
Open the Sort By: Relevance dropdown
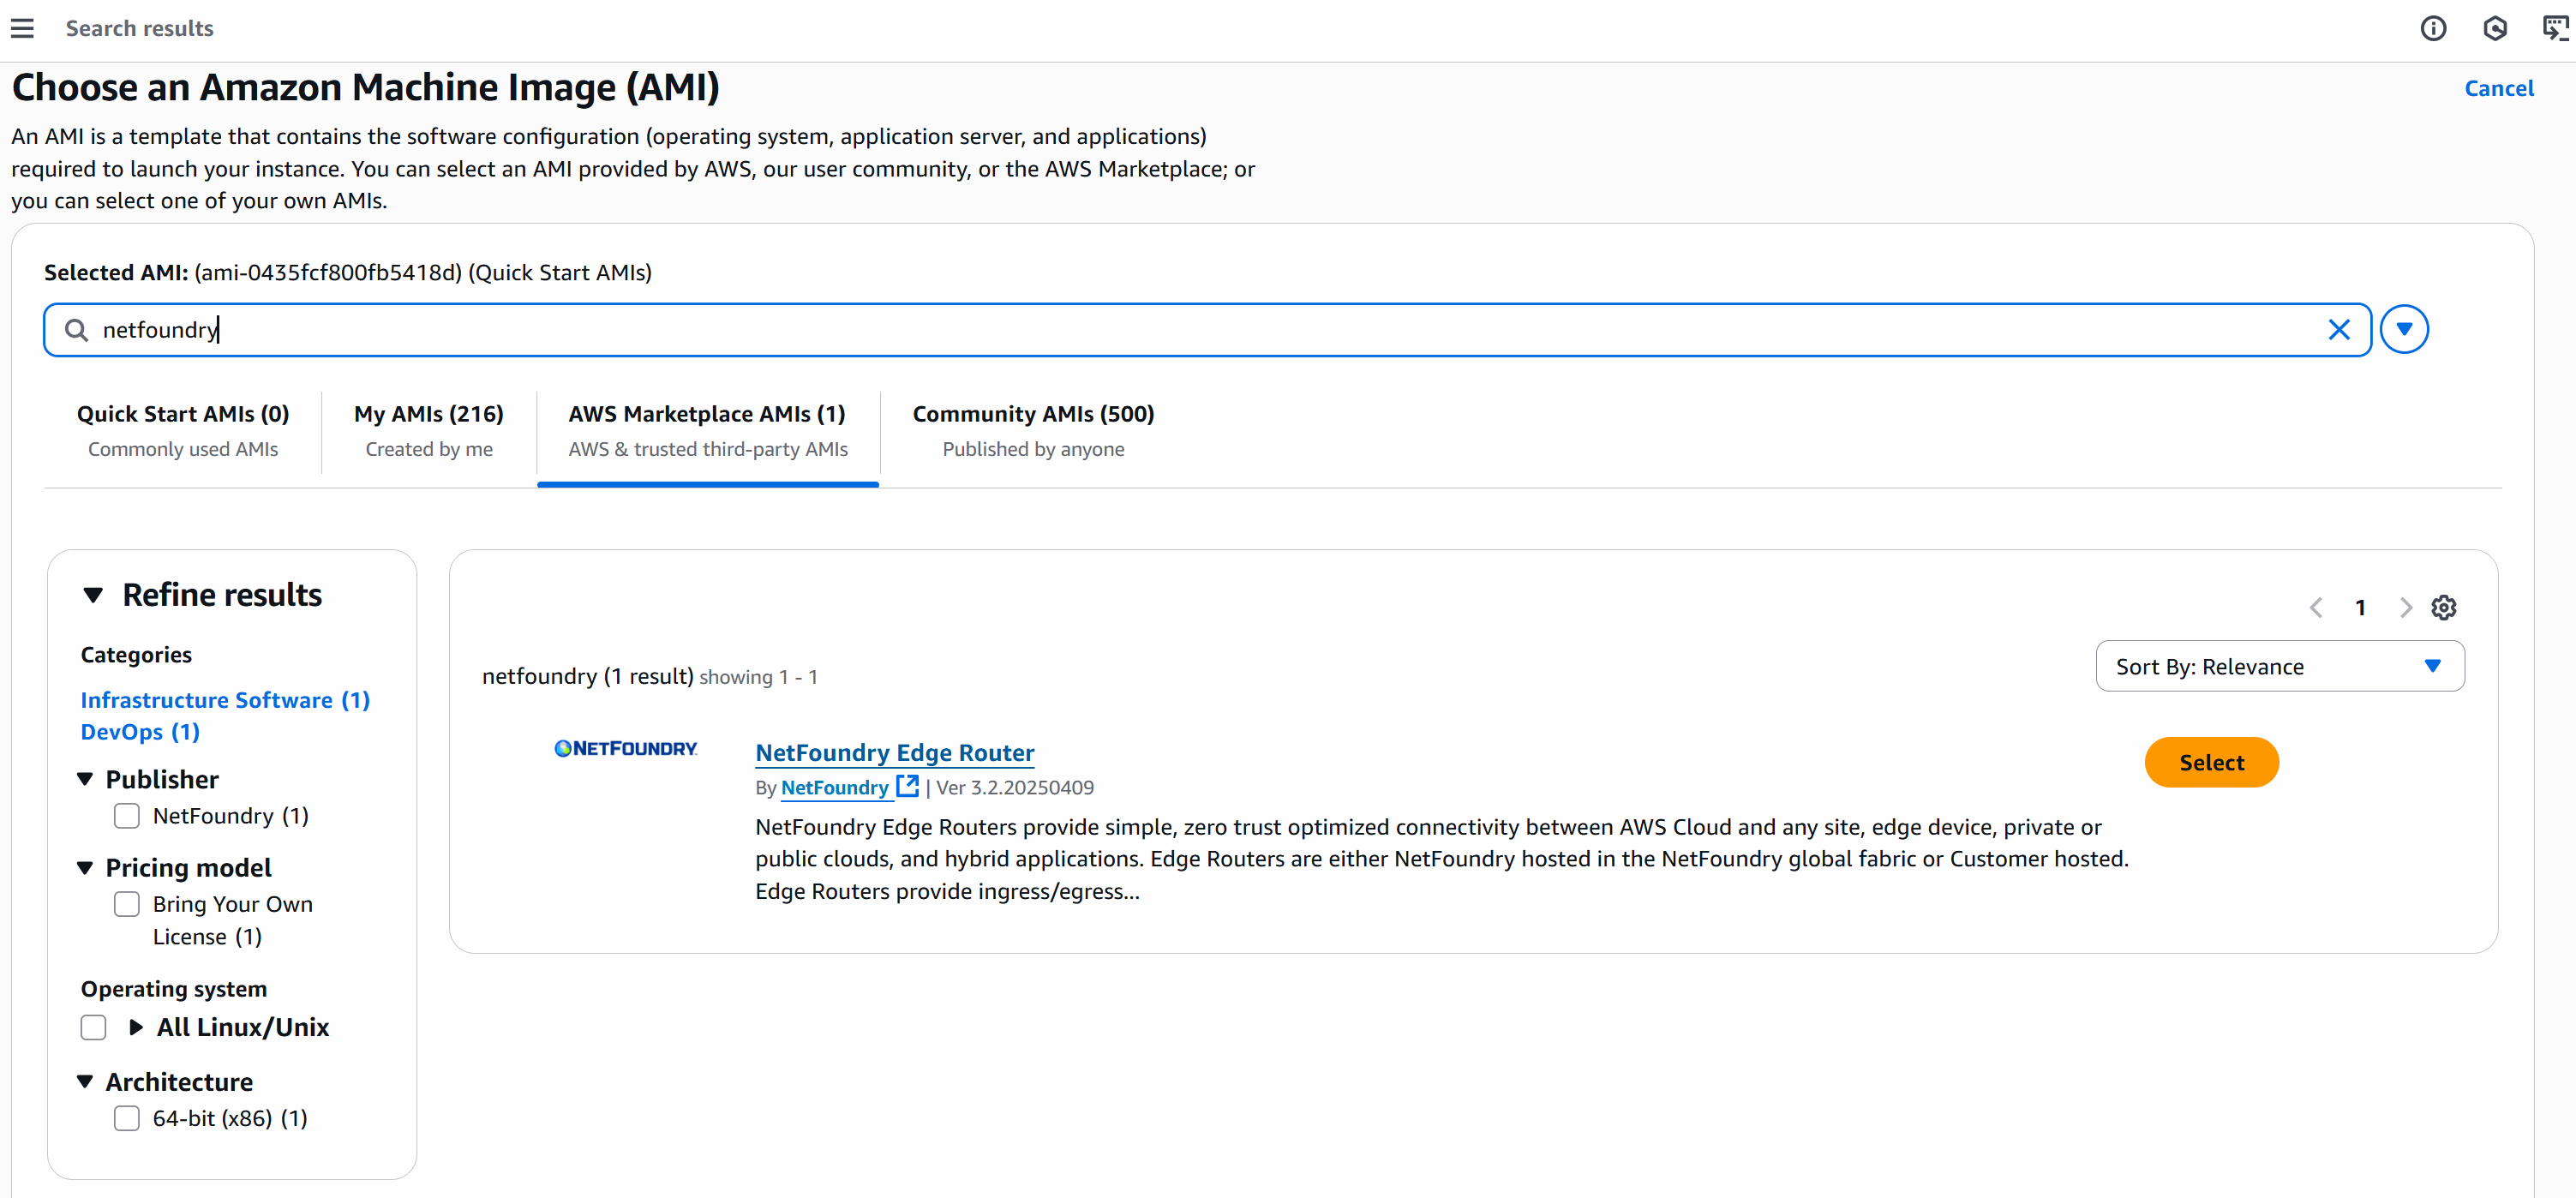(2279, 666)
